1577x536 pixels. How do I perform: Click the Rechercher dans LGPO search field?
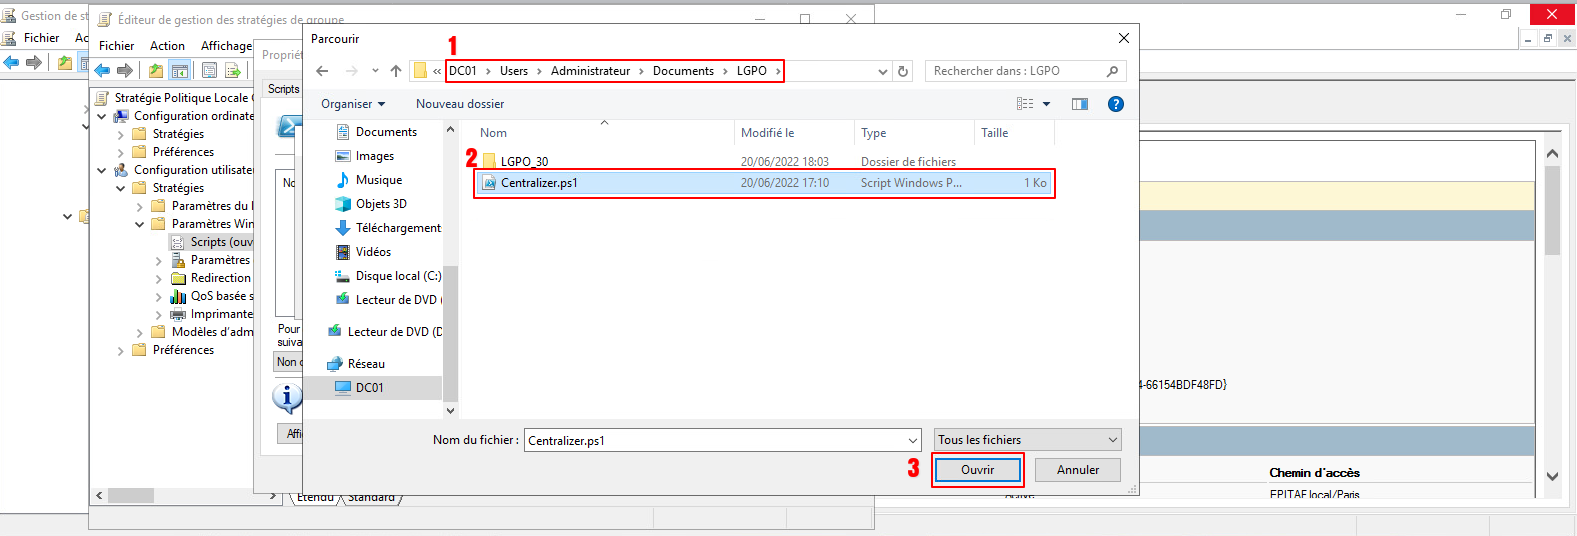click(x=1015, y=71)
